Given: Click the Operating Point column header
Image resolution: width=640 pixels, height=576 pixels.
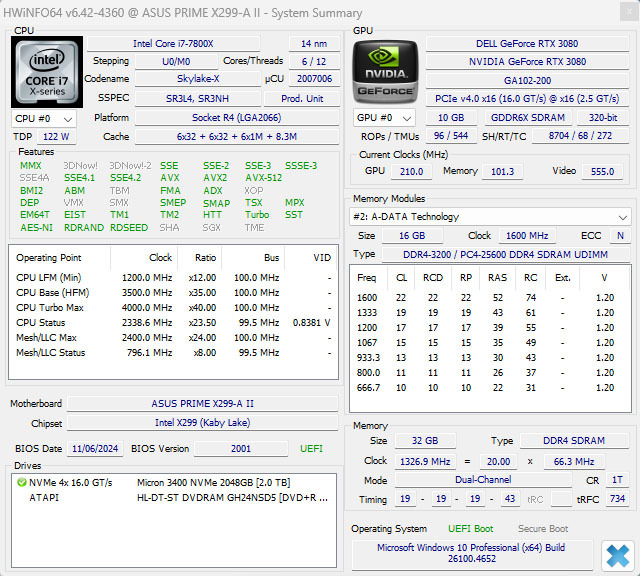Looking at the screenshot, I should tap(59, 258).
